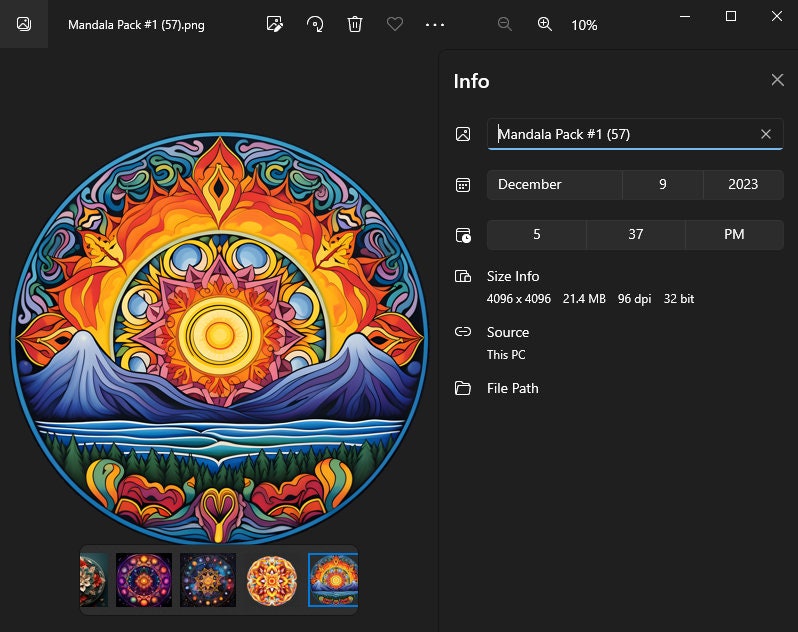Click the Edit image icon
The height and width of the screenshot is (632, 798).
274,24
